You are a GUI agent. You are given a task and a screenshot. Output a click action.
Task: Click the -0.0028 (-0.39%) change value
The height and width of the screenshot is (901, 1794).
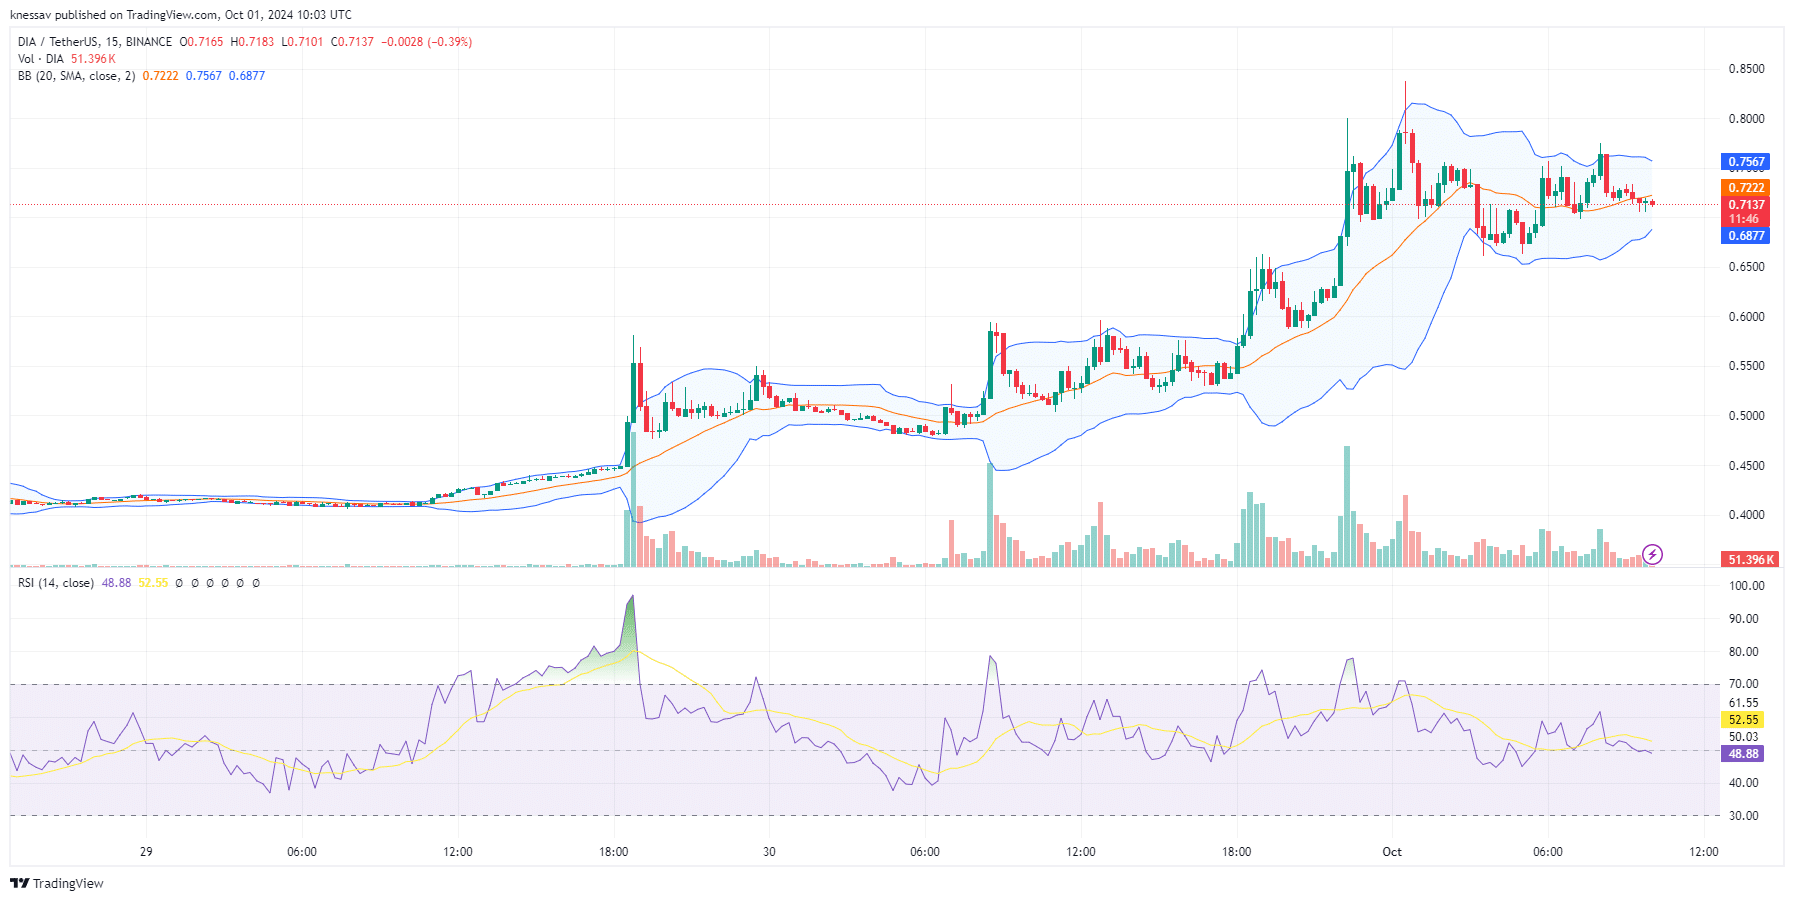pyautogui.click(x=426, y=42)
